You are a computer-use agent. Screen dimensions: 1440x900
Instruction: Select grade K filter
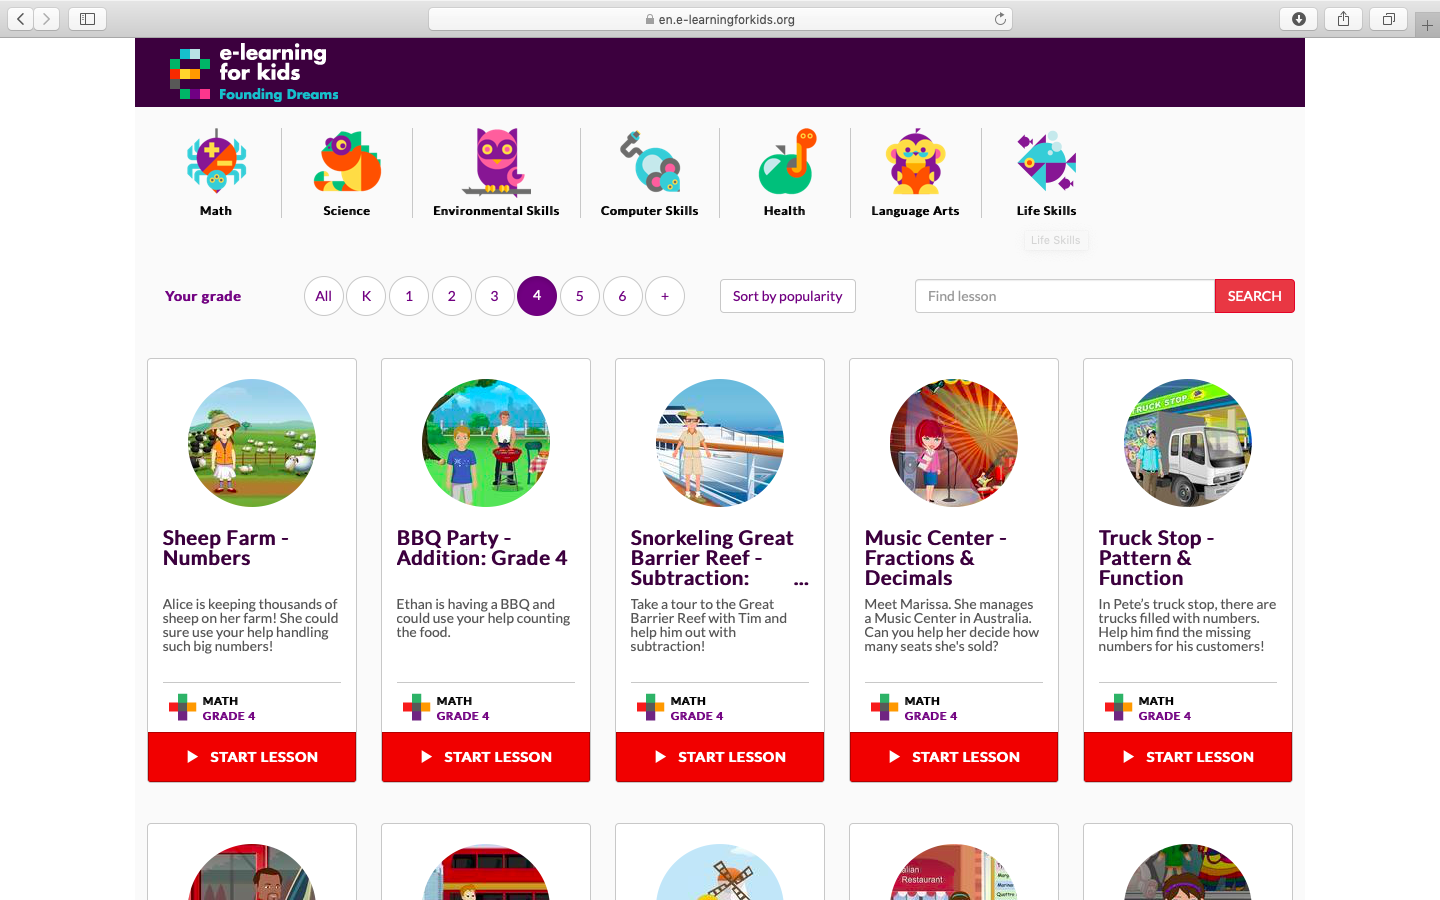(x=366, y=296)
